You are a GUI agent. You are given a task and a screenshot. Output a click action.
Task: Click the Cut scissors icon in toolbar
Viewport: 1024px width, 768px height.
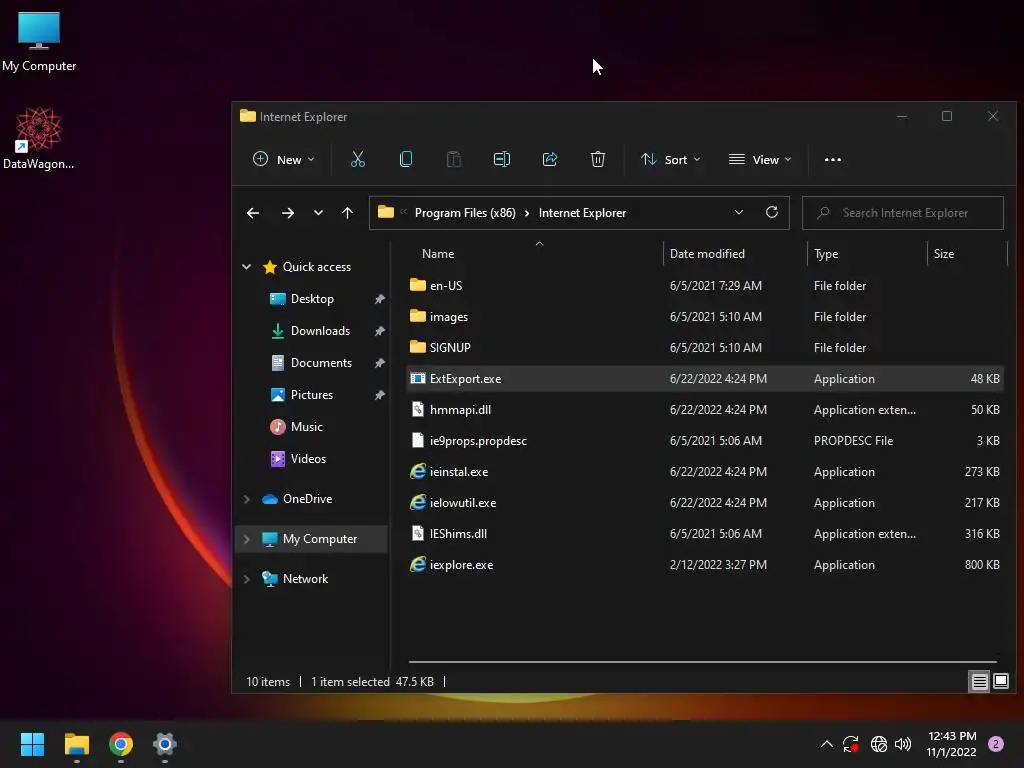click(358, 159)
